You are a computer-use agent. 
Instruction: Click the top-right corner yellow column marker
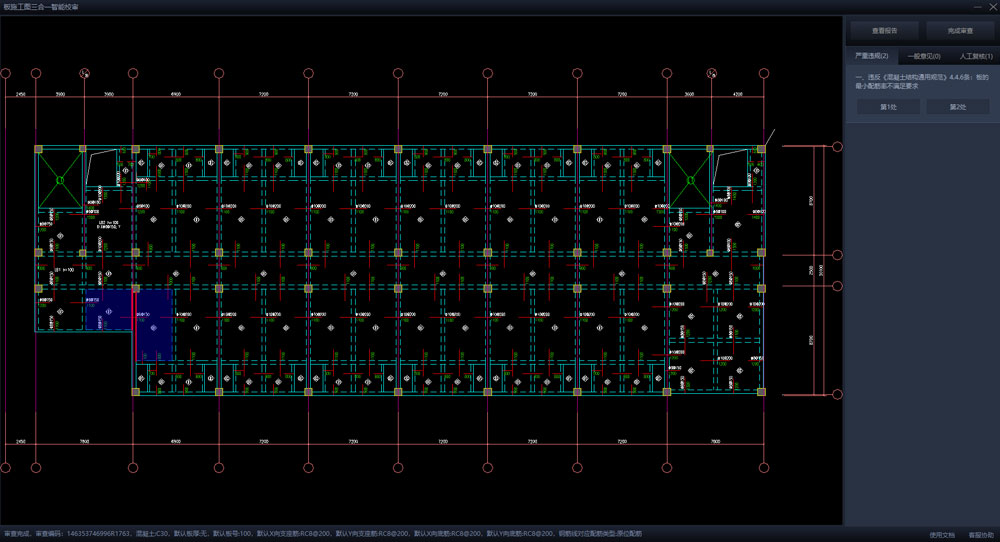761,149
